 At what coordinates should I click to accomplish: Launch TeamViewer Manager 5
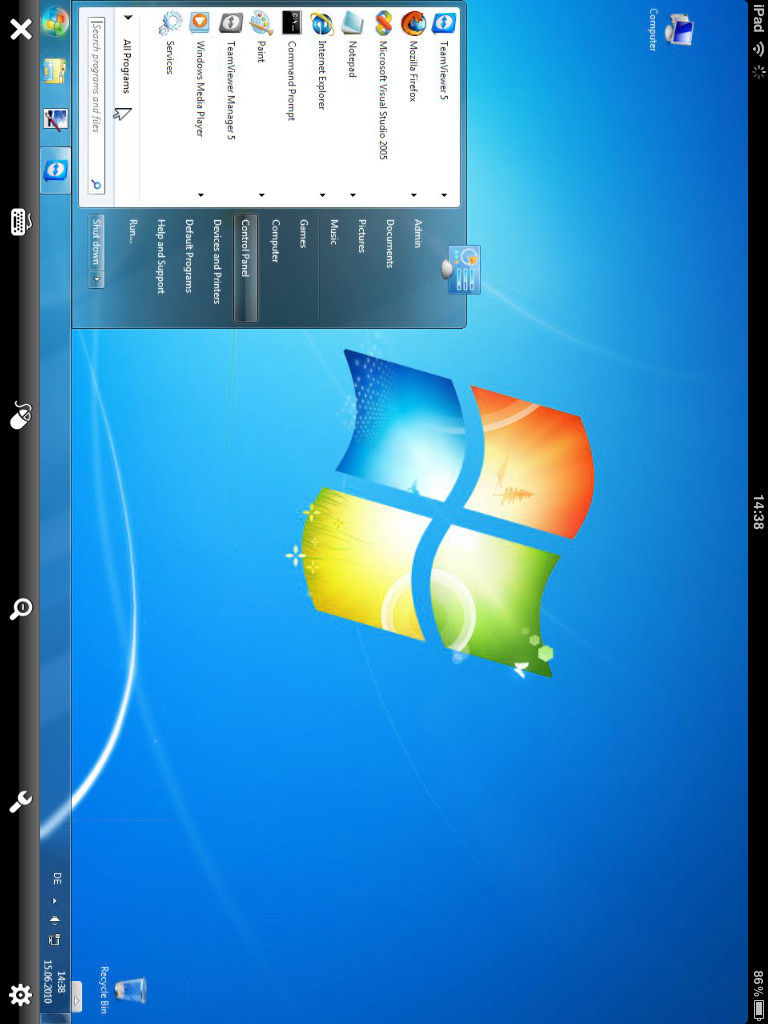(231, 75)
